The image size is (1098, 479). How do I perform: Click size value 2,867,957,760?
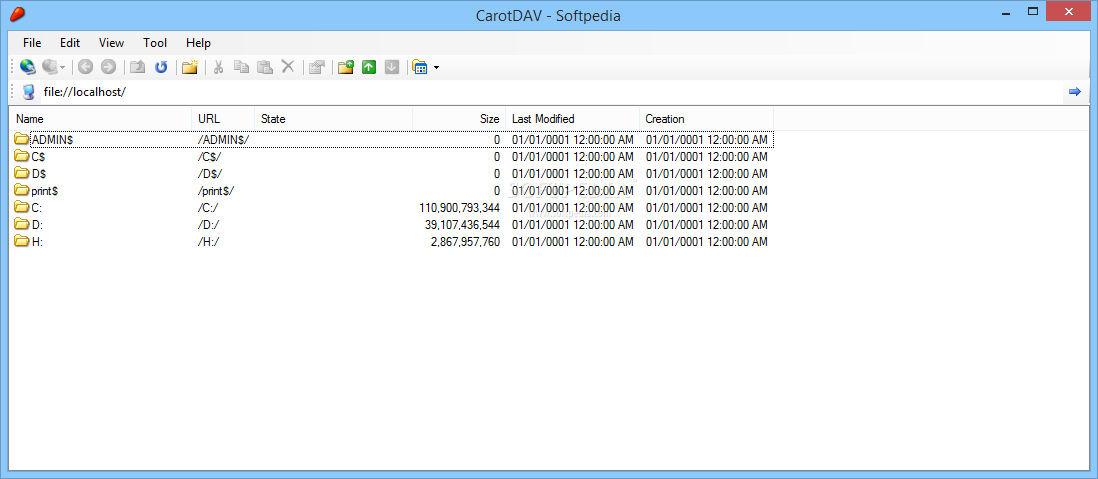coord(466,242)
